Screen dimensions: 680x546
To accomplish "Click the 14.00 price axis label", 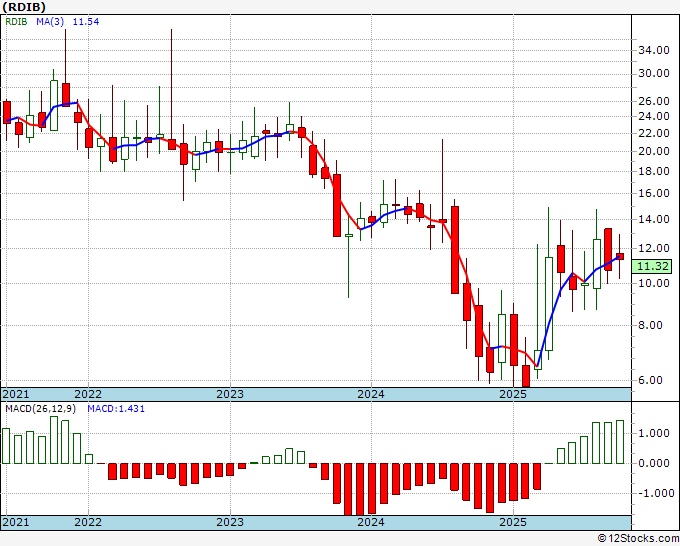I will tap(654, 219).
